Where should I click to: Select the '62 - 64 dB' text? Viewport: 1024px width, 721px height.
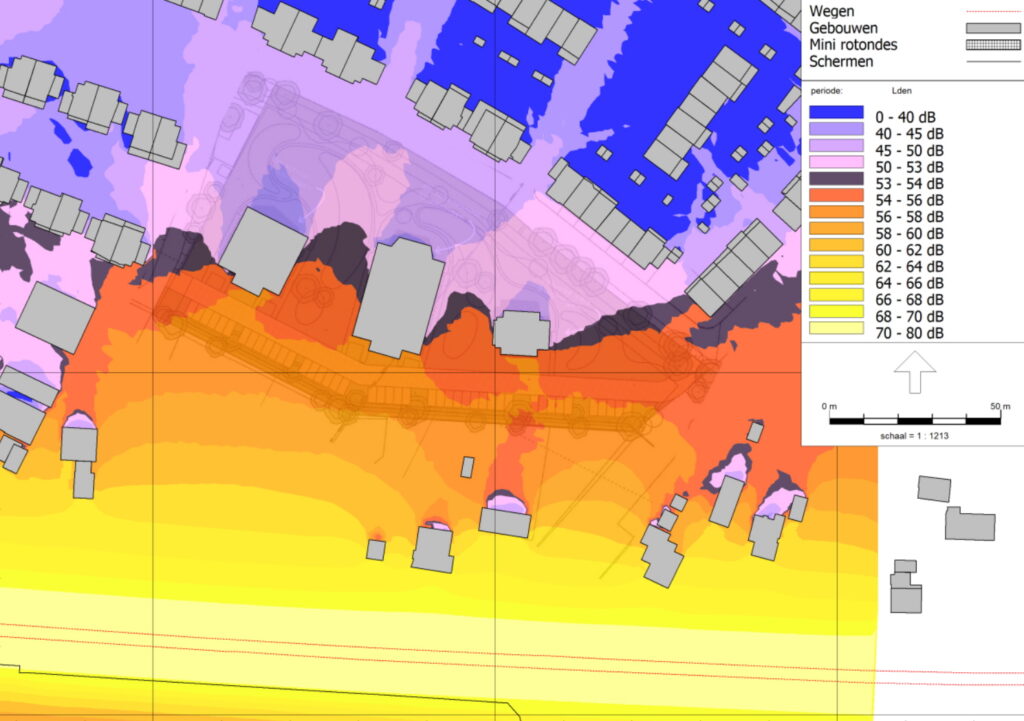(909, 266)
